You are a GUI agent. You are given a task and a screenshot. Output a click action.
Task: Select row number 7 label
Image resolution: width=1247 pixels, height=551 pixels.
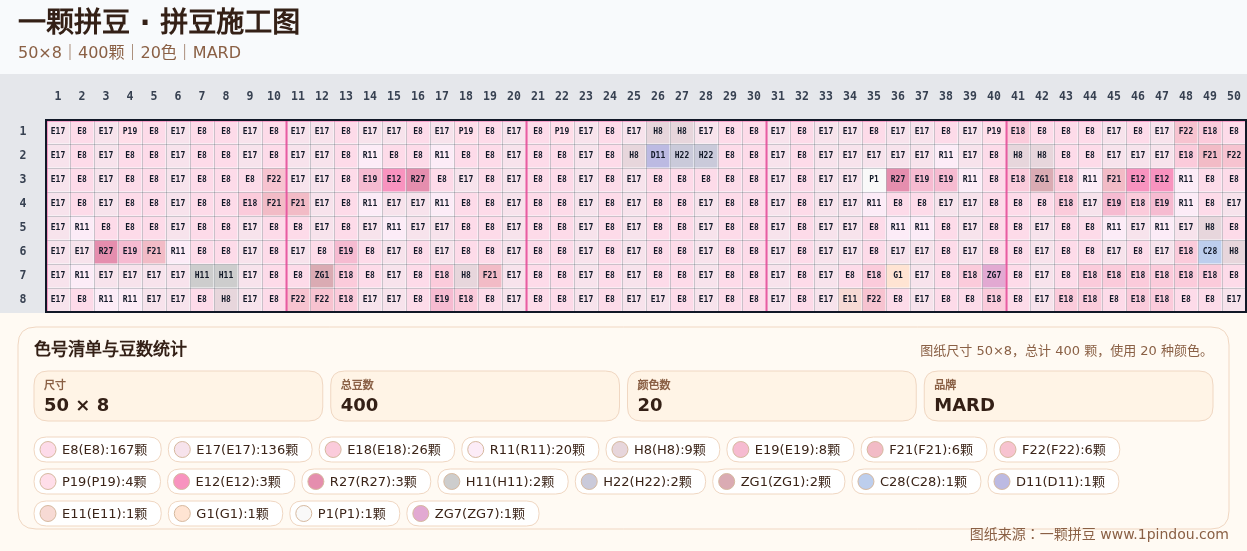click(x=23, y=275)
